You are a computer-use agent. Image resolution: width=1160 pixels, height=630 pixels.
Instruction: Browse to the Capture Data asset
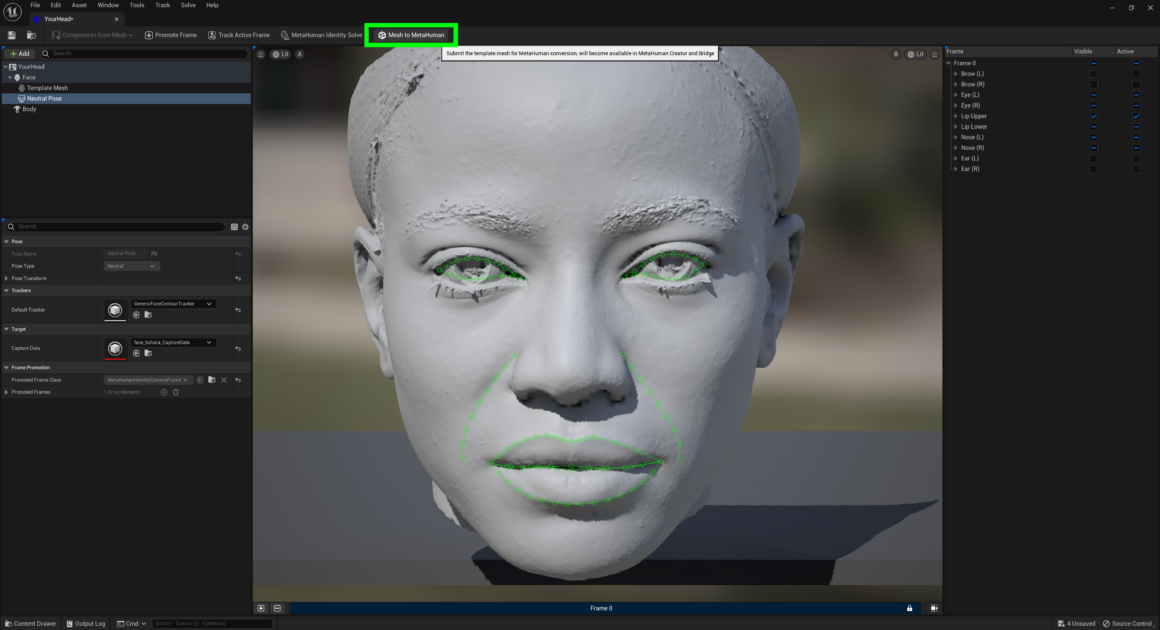coord(148,353)
